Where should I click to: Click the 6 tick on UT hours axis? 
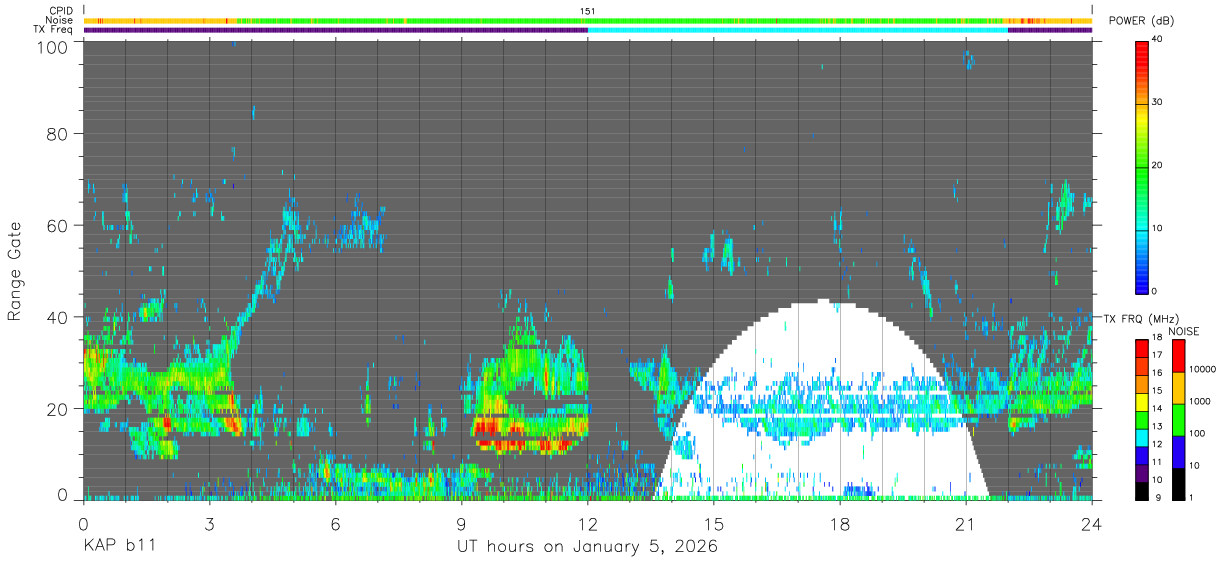click(x=335, y=523)
